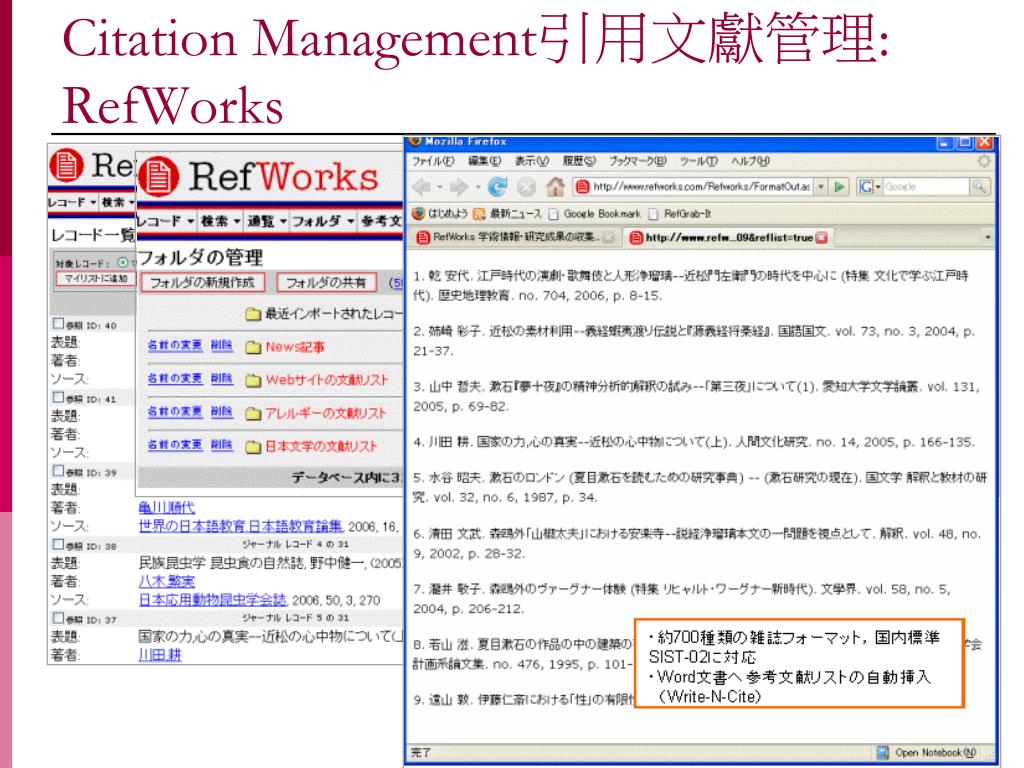Click the Firefox stop loading icon
This screenshot has height=768, width=1024.
526,187
